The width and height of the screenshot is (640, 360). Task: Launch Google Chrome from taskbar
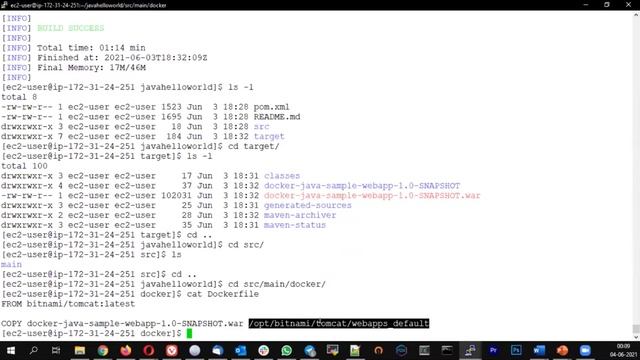click(102, 350)
